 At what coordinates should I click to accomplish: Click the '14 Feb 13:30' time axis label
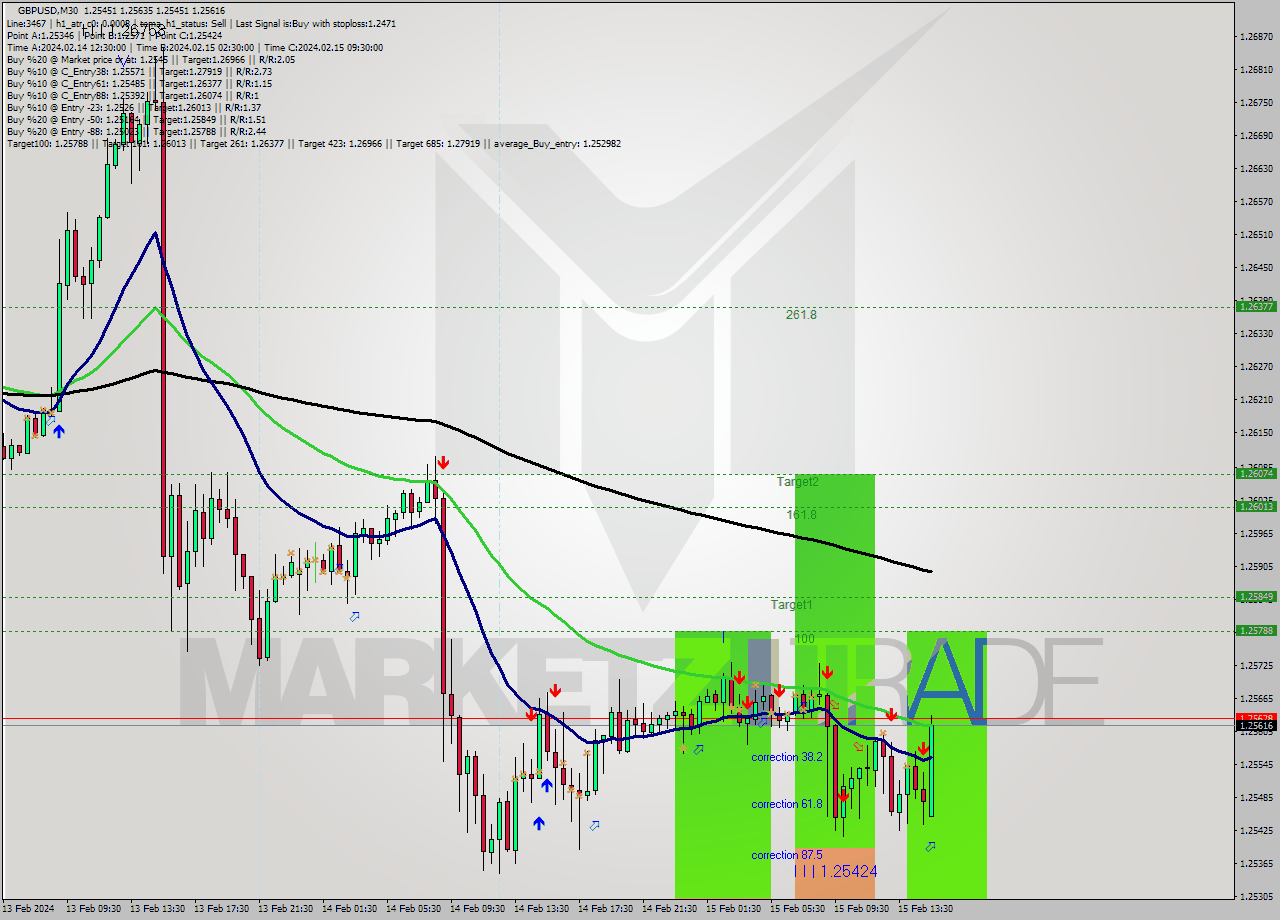(x=541, y=909)
